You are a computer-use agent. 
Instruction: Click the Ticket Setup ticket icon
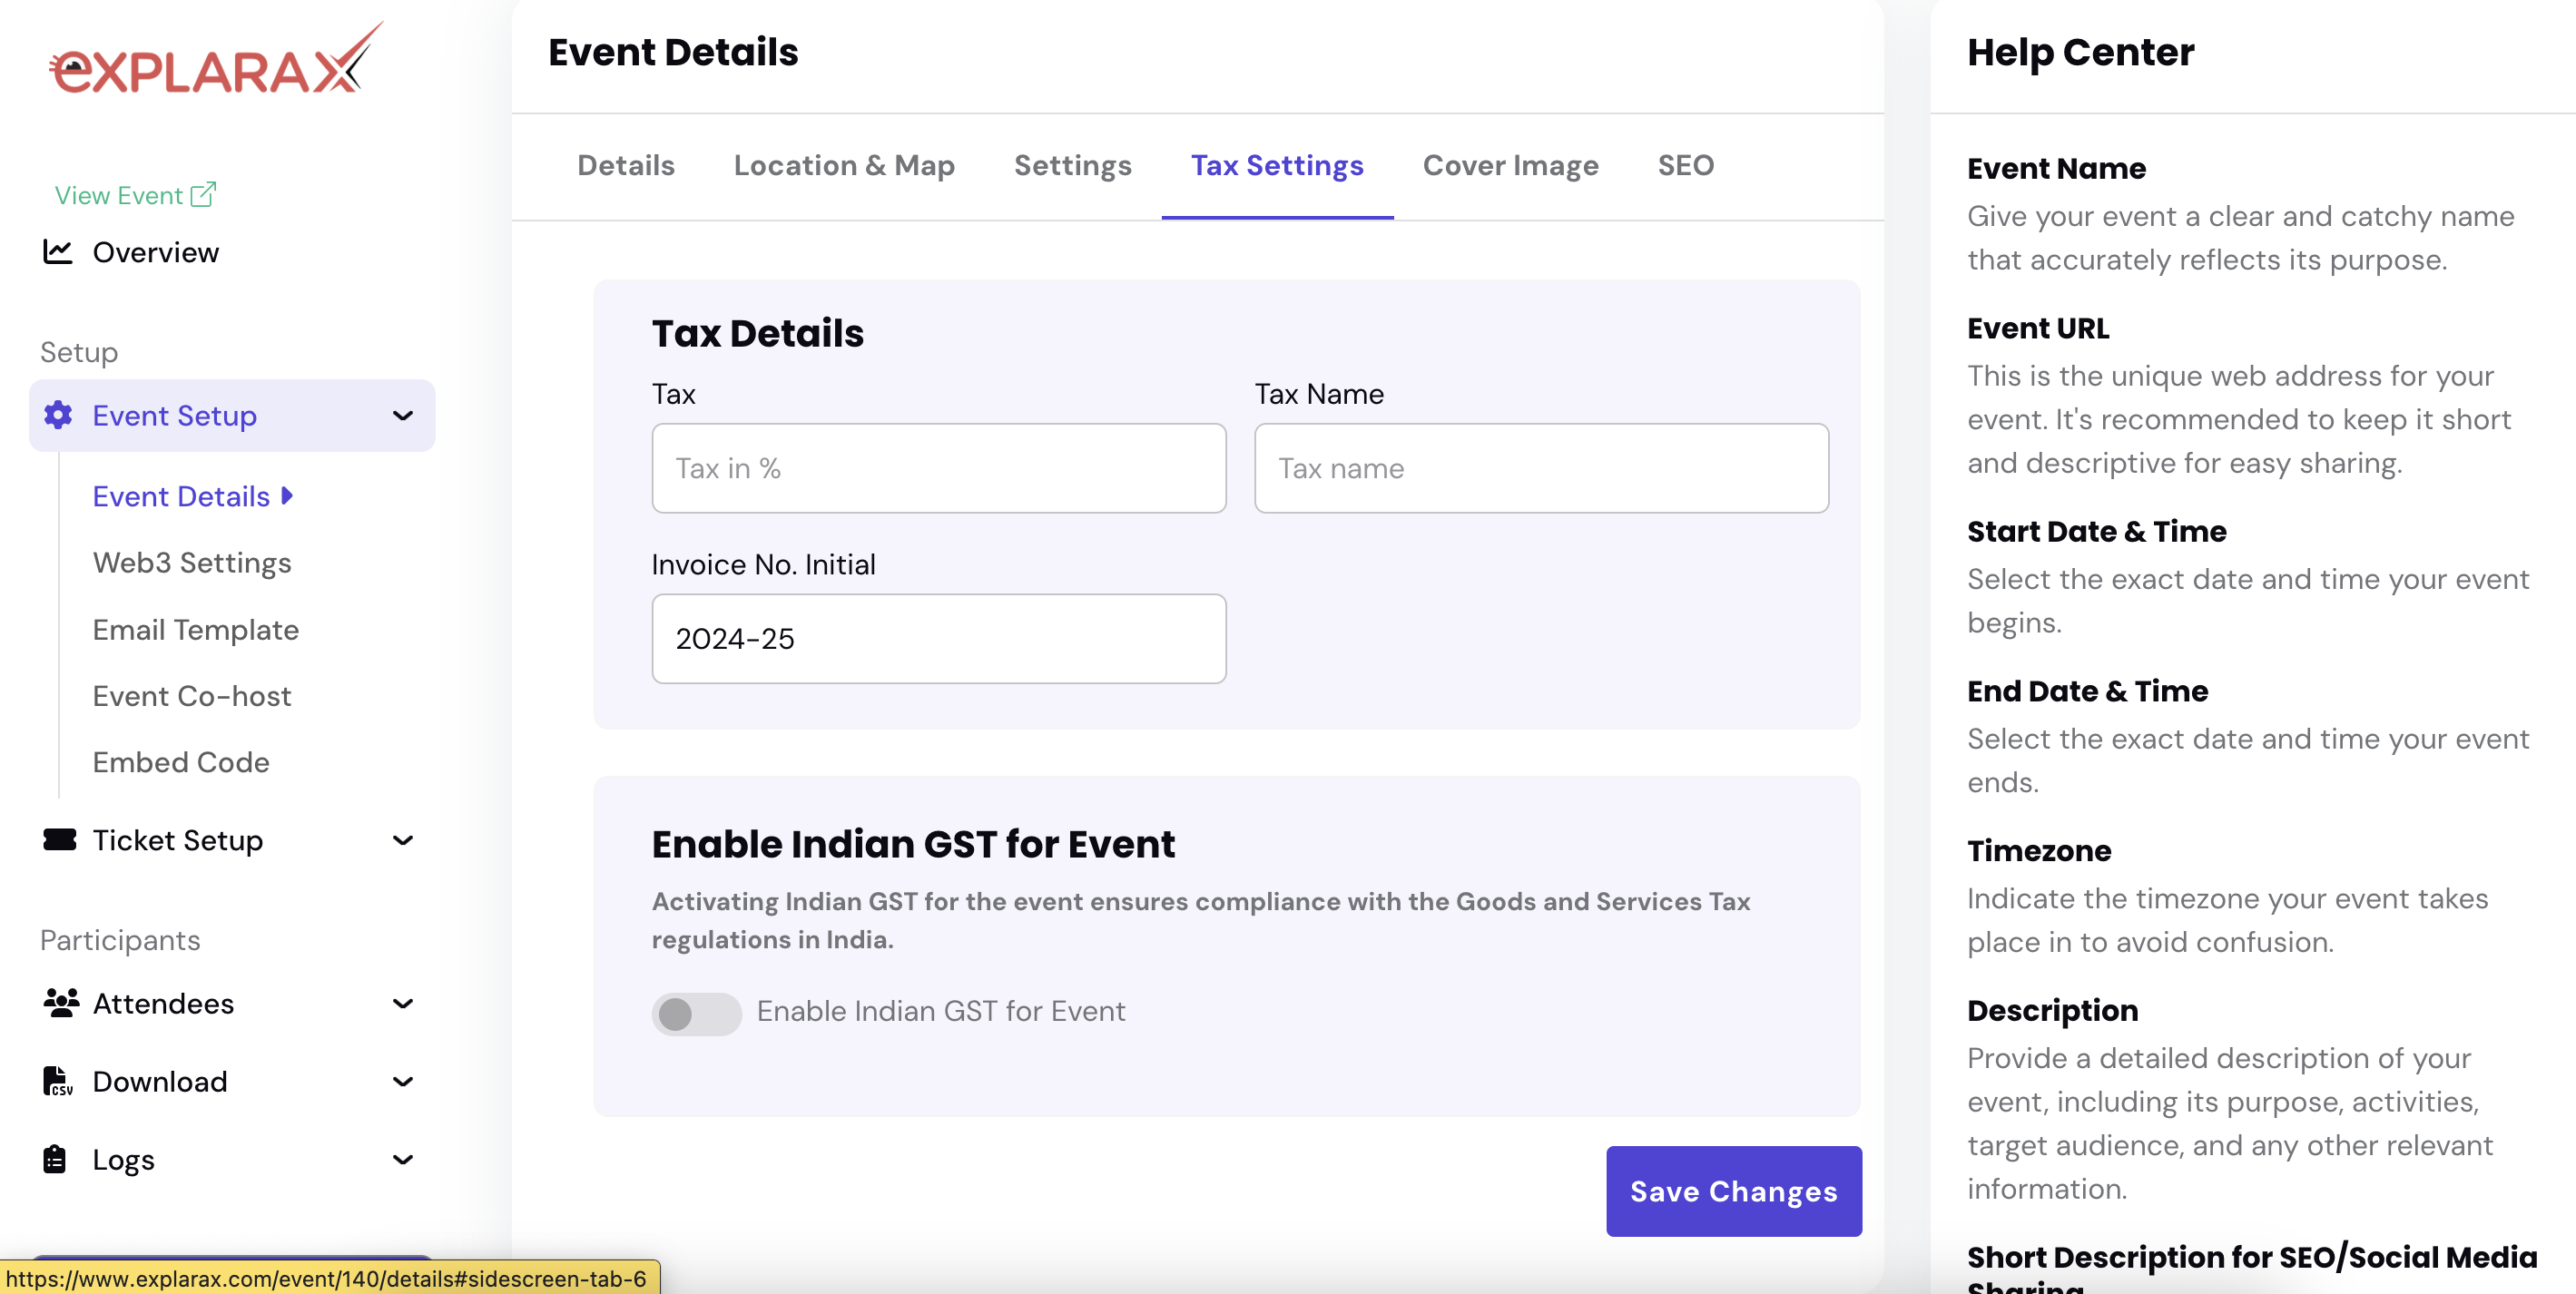(60, 840)
